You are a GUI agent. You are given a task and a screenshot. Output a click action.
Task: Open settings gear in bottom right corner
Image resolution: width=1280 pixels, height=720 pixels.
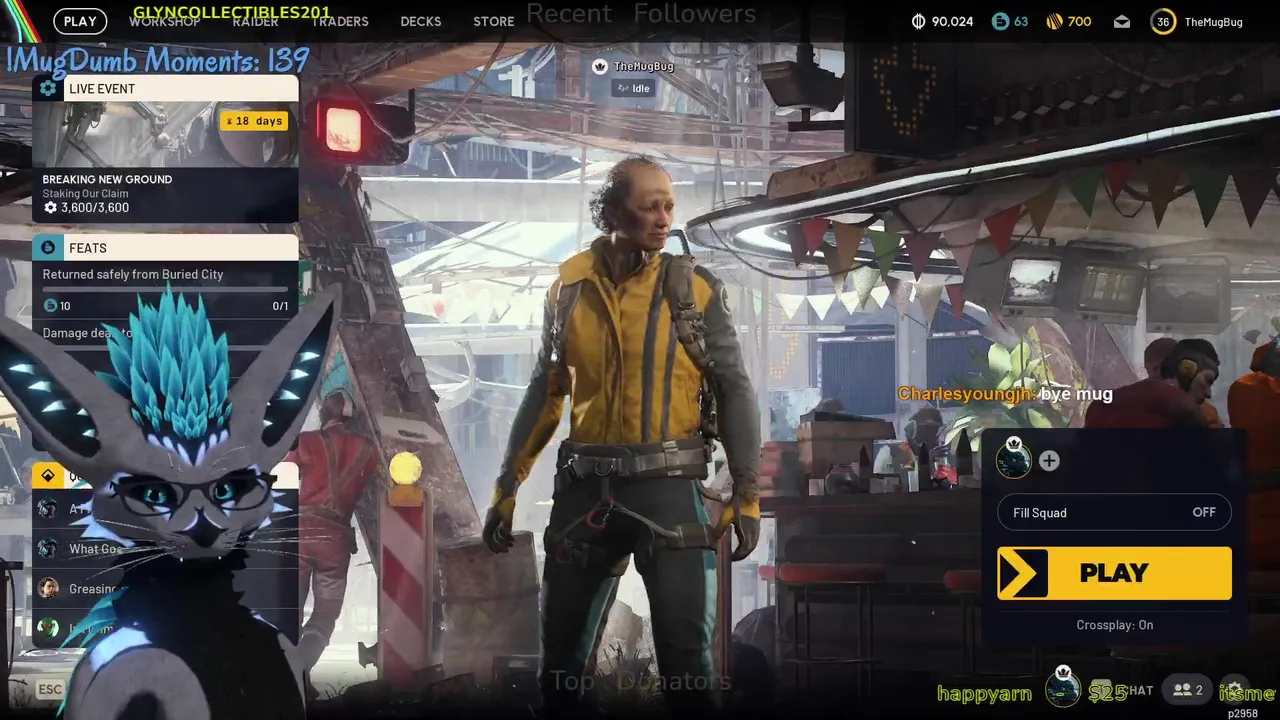coord(1236,689)
